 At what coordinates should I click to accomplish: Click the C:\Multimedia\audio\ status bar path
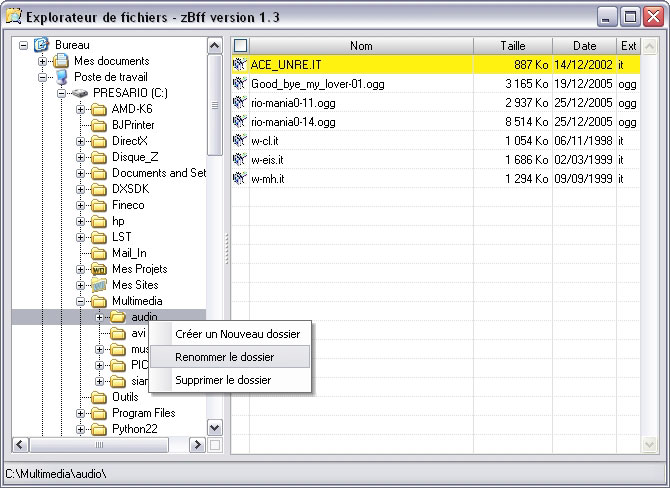pyautogui.click(x=56, y=473)
